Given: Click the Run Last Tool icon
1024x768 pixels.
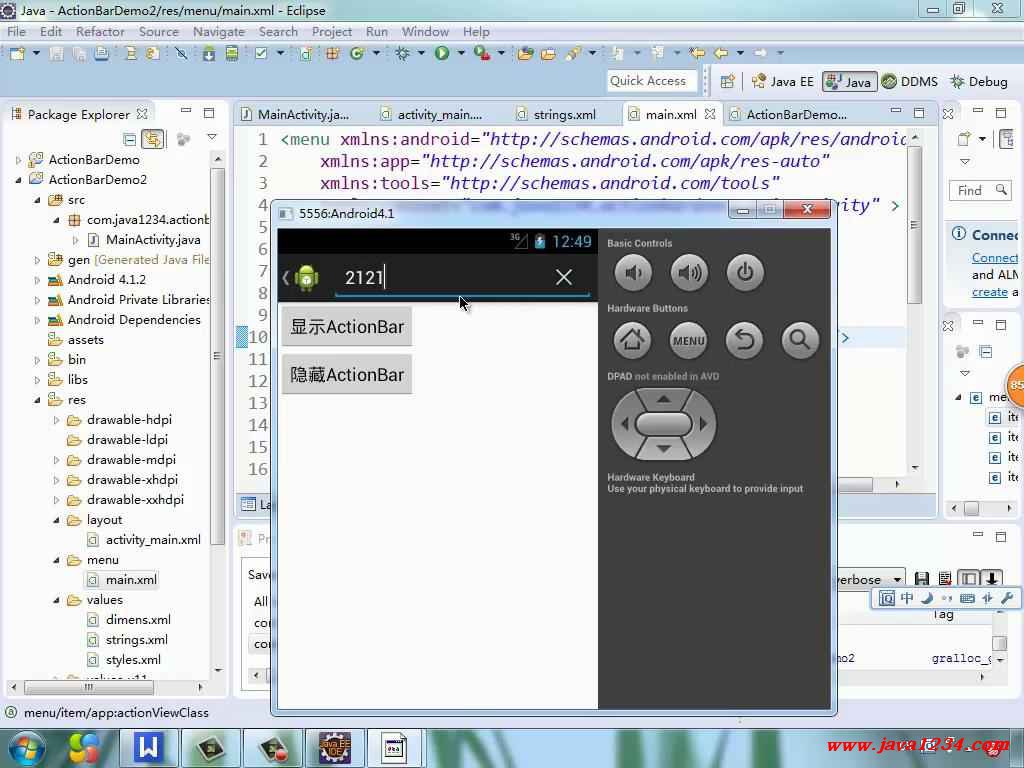Looking at the screenshot, I should point(483,54).
